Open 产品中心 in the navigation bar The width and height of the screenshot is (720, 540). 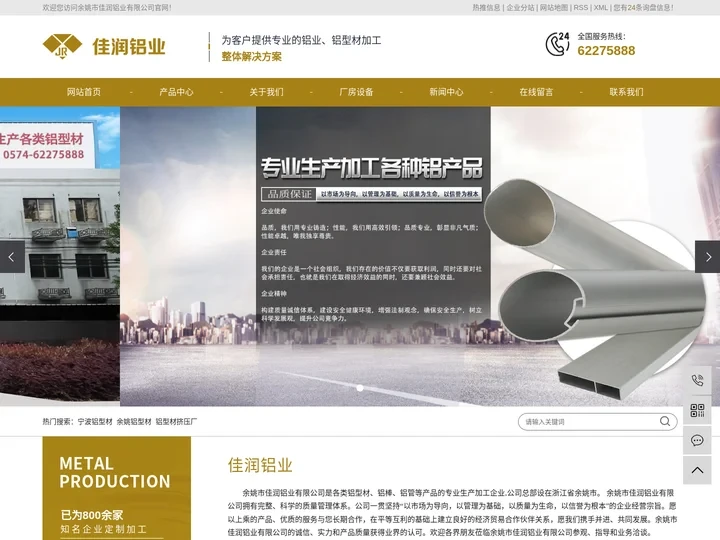[x=176, y=92]
